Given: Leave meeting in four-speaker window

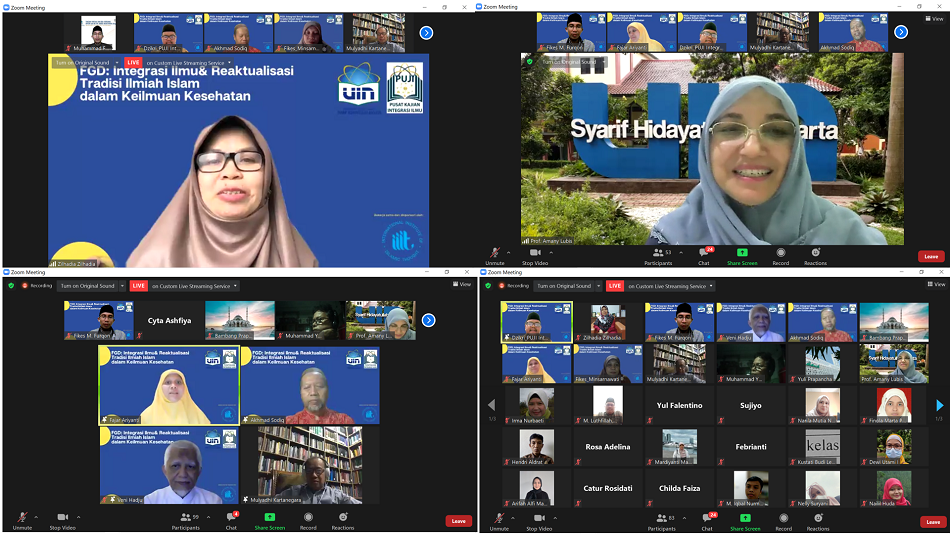Looking at the screenshot, I should (x=459, y=521).
